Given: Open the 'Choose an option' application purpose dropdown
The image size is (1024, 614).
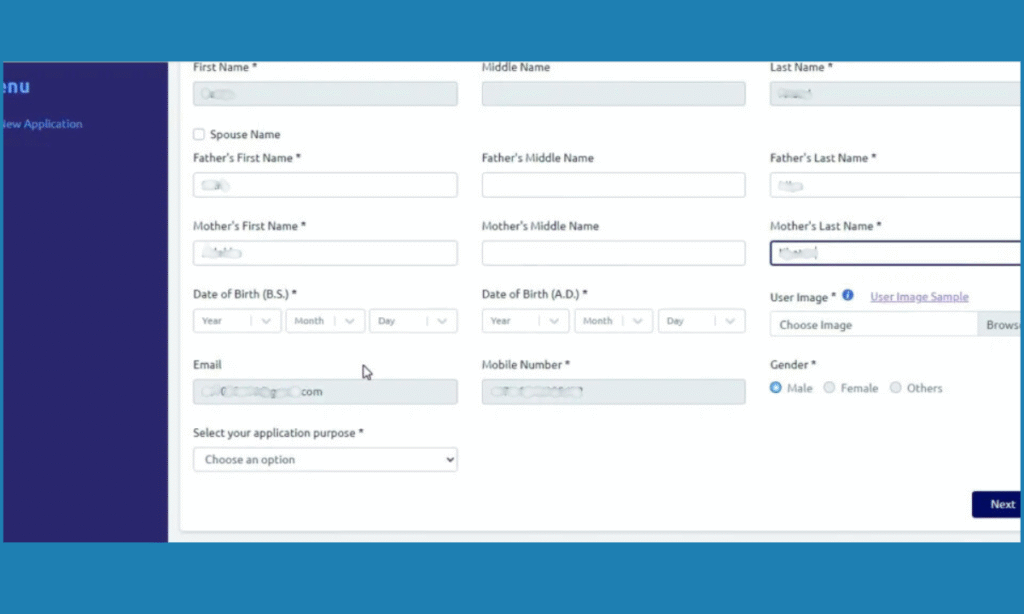Looking at the screenshot, I should click(x=324, y=459).
